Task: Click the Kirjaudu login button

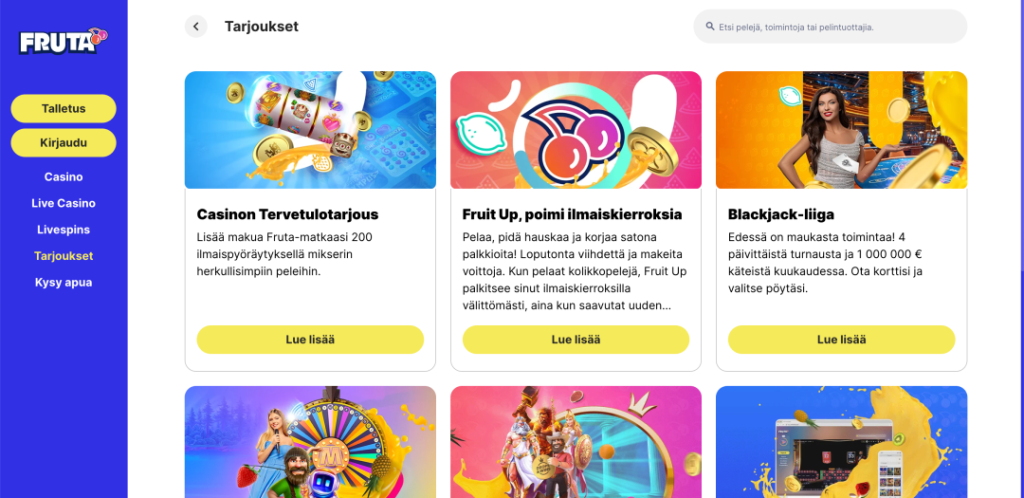Action: 63,143
